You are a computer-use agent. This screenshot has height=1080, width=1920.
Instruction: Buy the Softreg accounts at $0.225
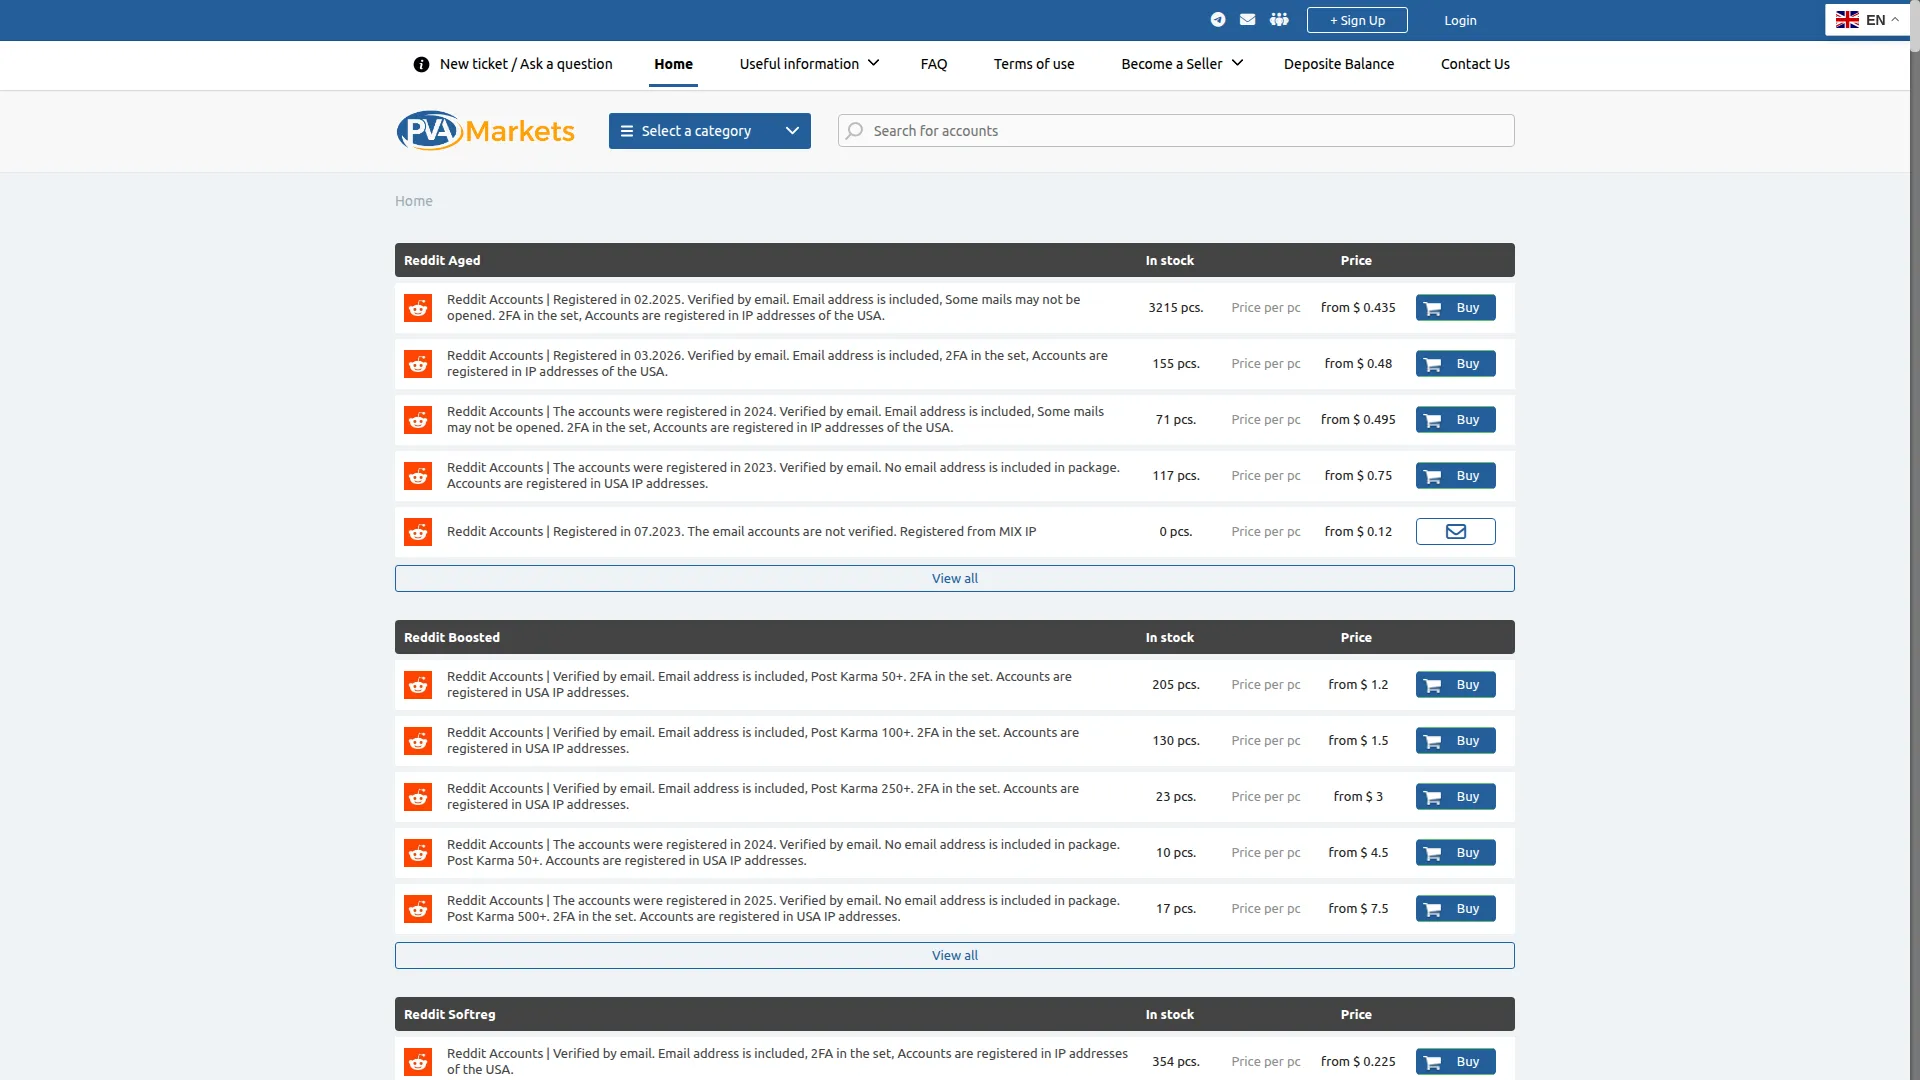(x=1456, y=1062)
